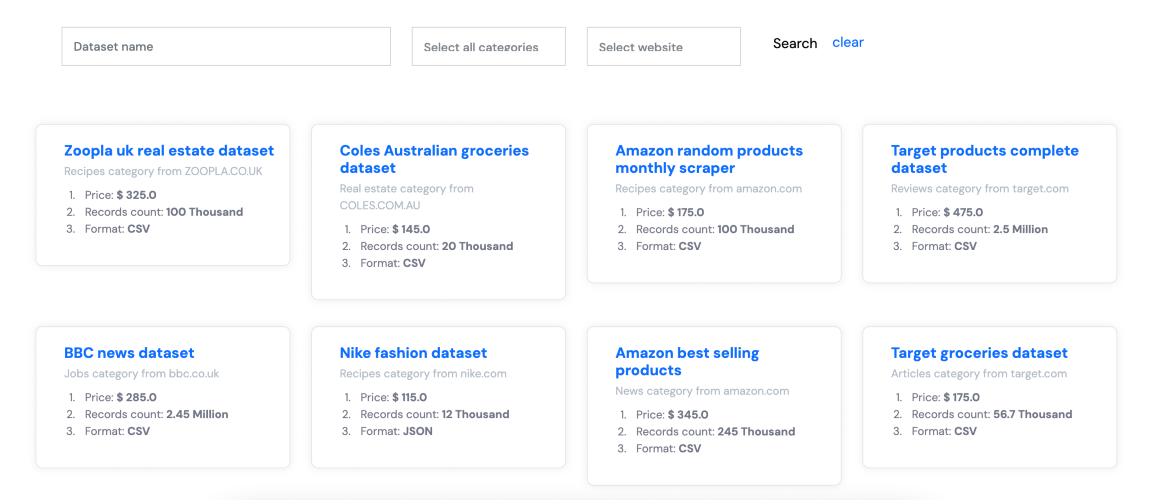The width and height of the screenshot is (1158, 500).
Task: Open the Select all categories dropdown
Action: (x=489, y=47)
